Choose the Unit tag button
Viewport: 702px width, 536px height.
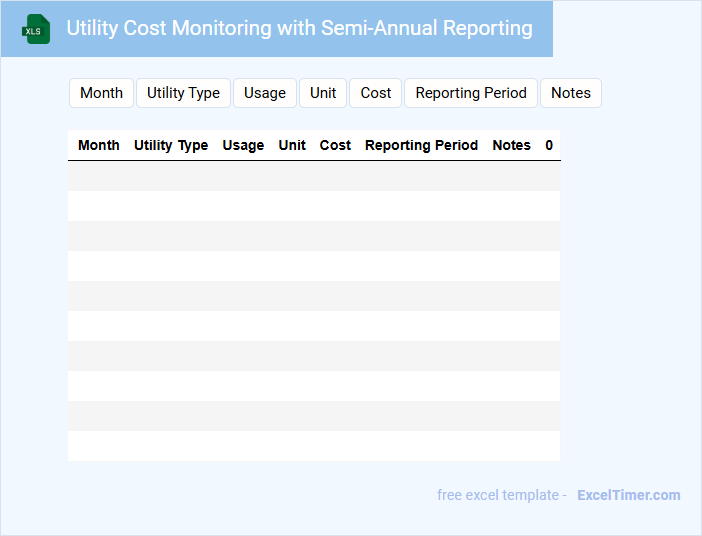coord(323,93)
